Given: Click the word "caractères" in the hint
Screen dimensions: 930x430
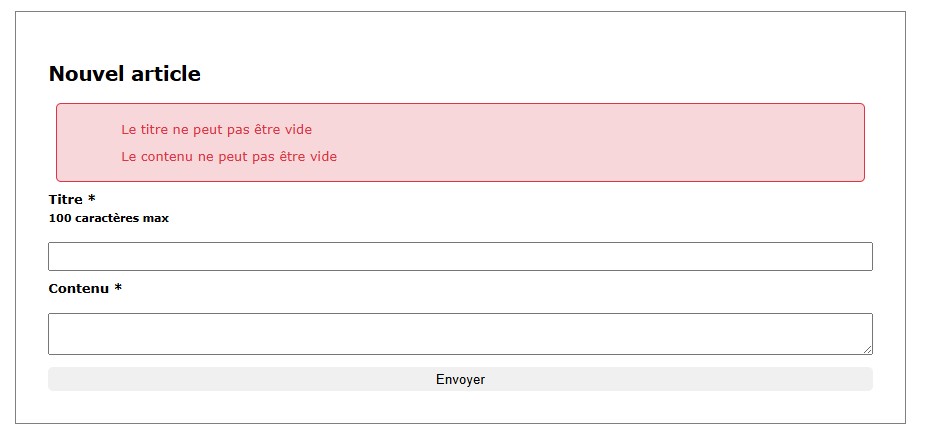Looking at the screenshot, I should pos(108,218).
